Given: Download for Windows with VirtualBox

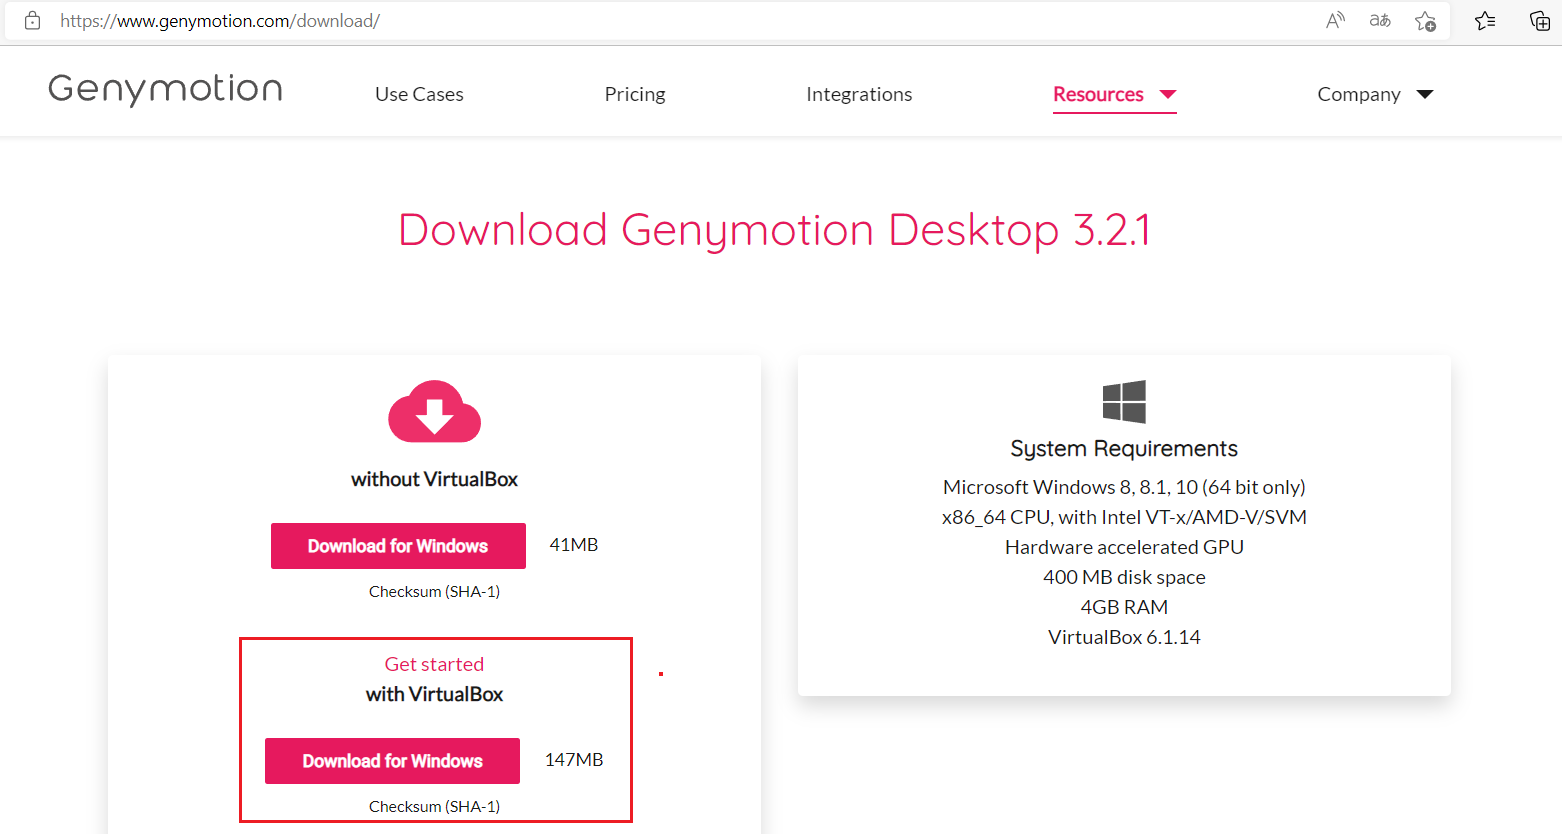Looking at the screenshot, I should (392, 761).
